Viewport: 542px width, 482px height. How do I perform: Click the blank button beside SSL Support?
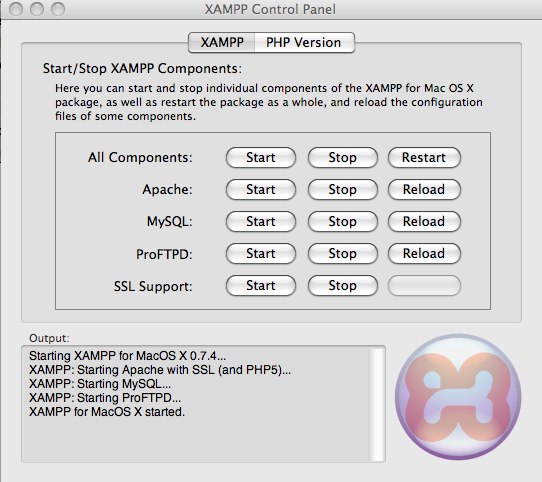(424, 286)
